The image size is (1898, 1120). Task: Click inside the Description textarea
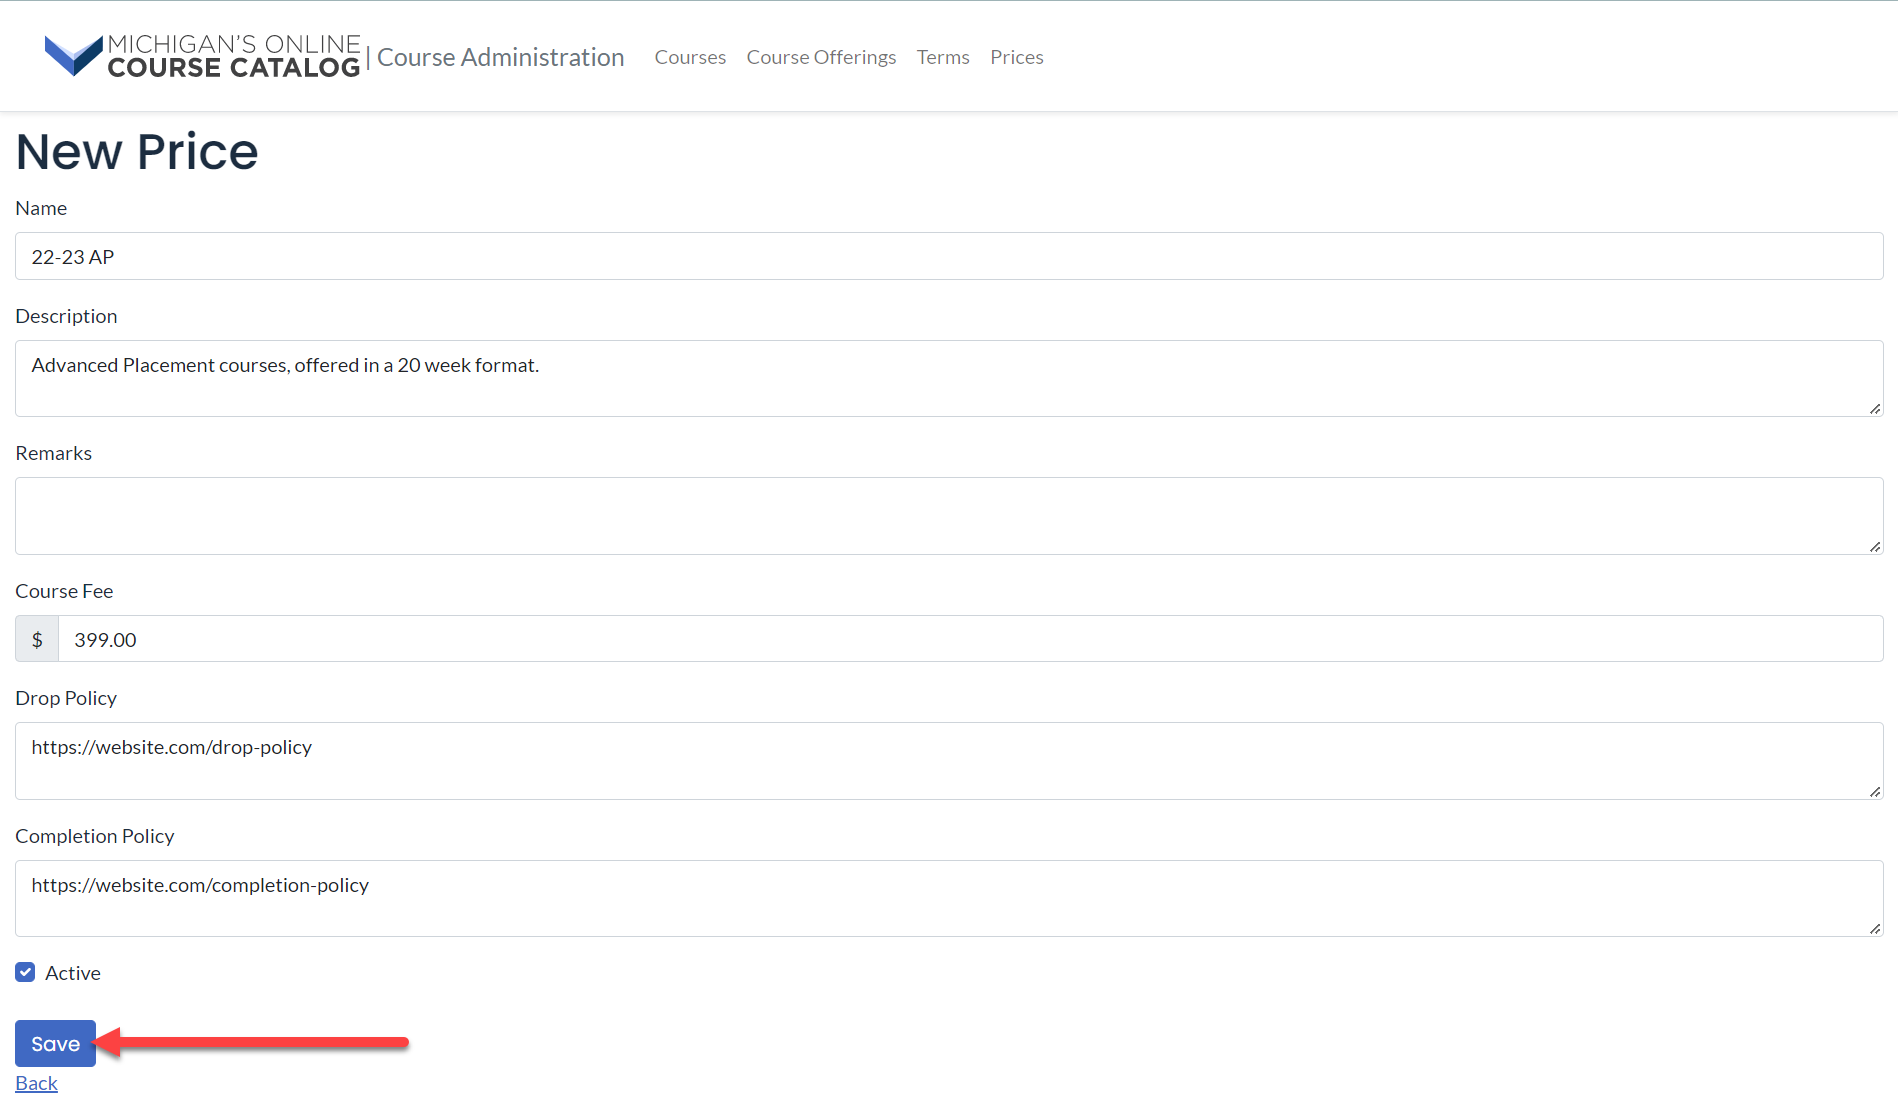point(600,379)
